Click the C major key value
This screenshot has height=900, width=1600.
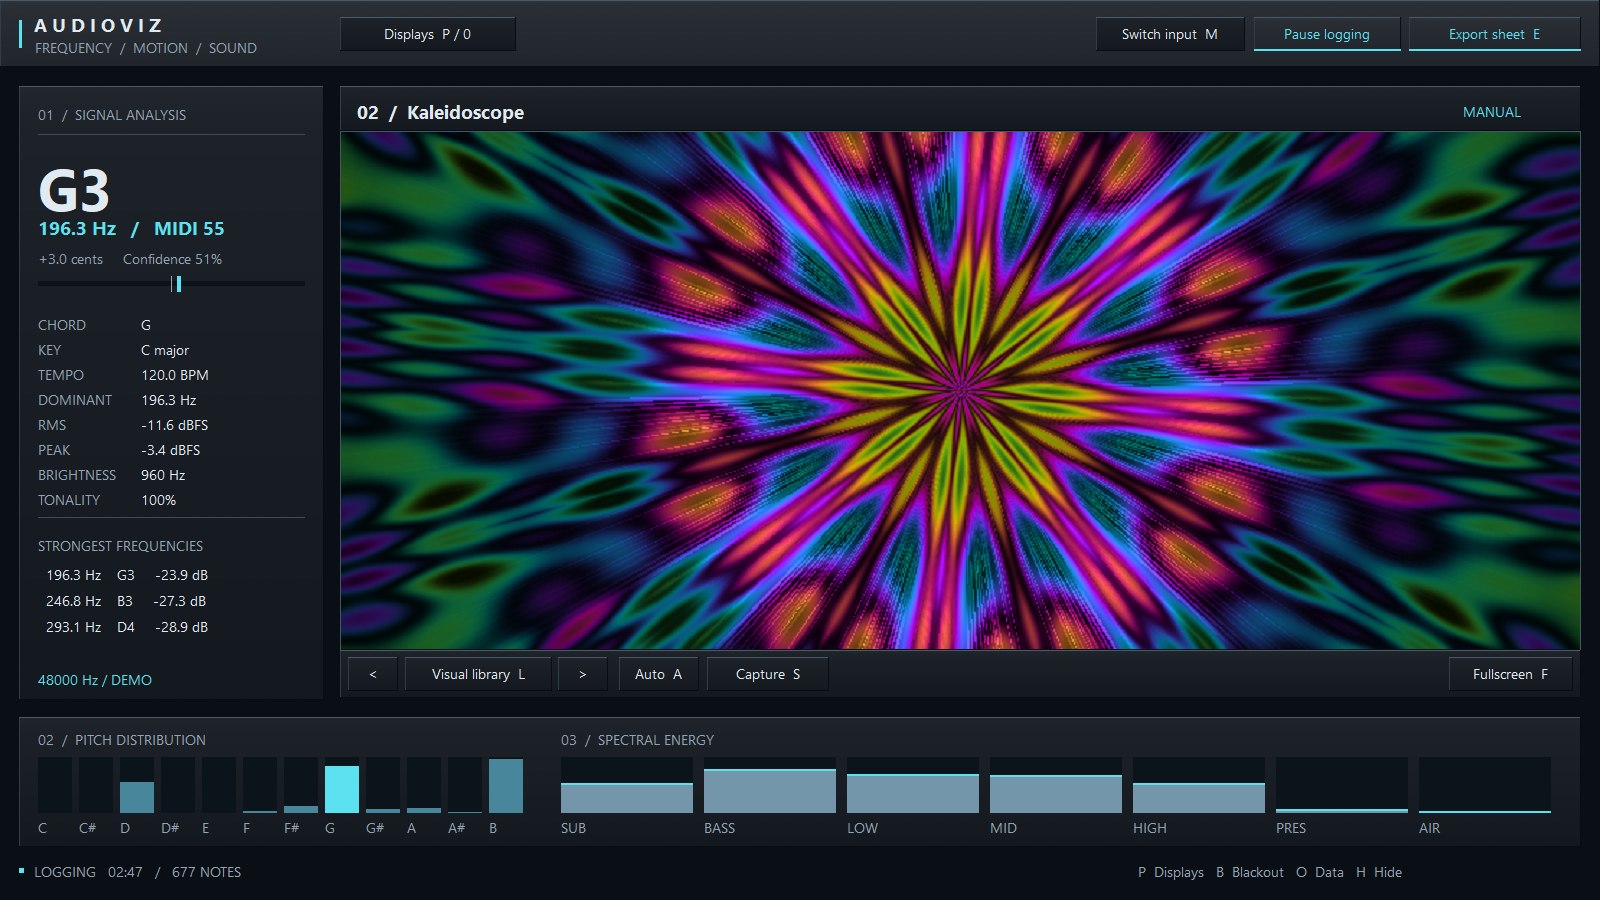click(x=165, y=350)
